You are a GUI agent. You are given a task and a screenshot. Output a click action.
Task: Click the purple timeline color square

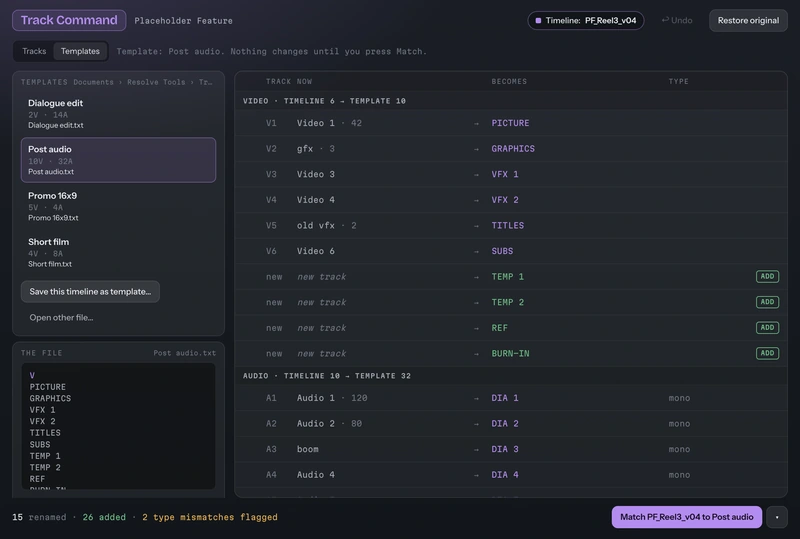coord(538,20)
